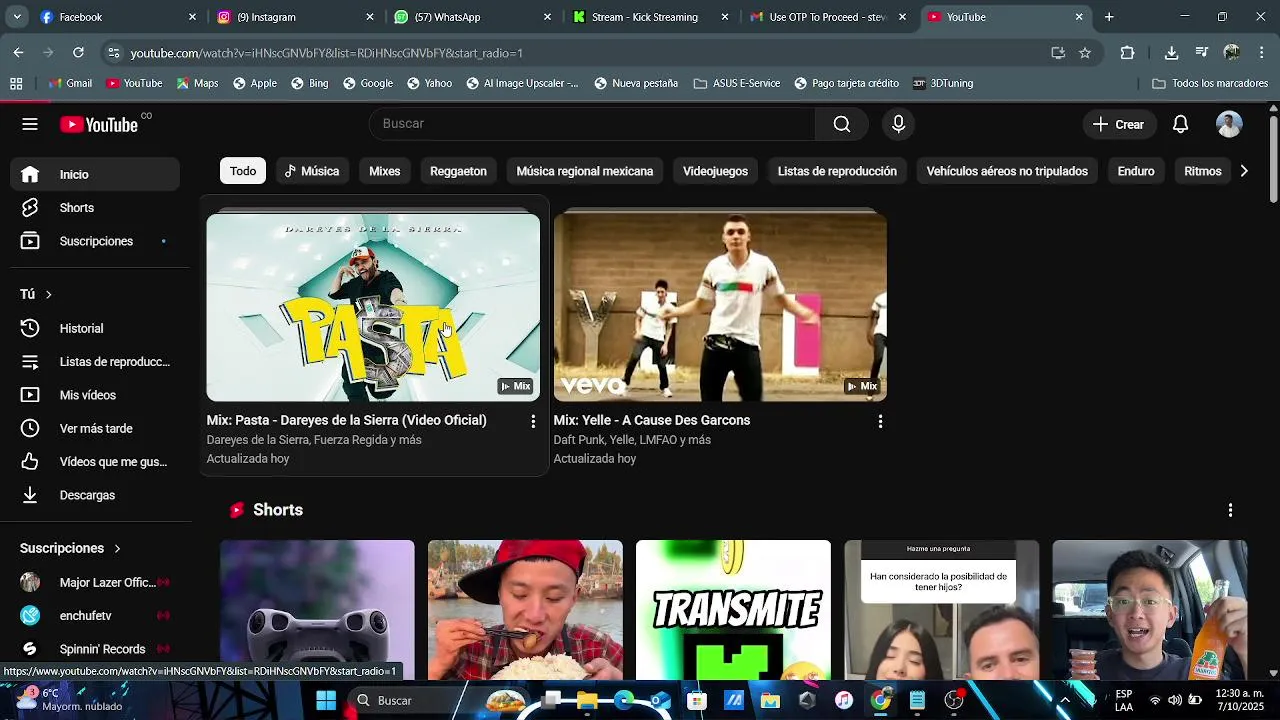Open Vídeos que me gustan list
Viewport: 1280px width, 720px height.
(x=96, y=462)
